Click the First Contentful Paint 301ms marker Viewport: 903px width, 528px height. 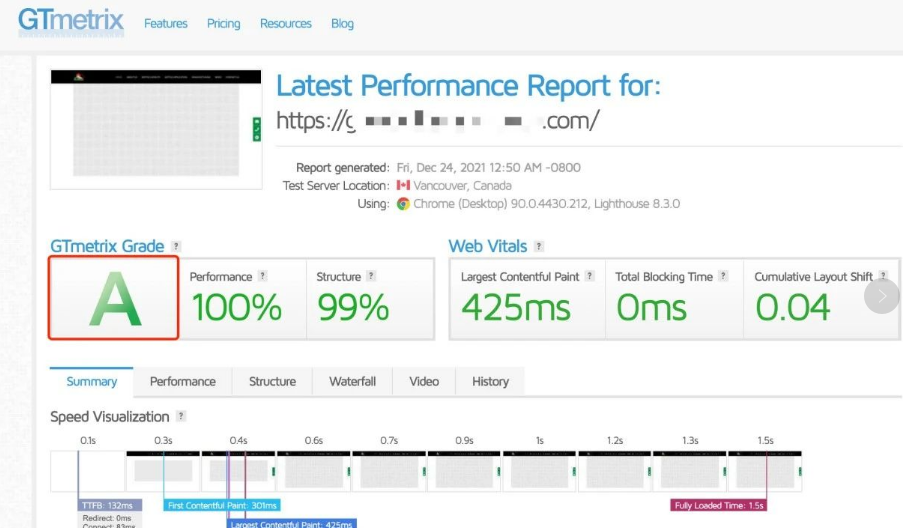222,506
